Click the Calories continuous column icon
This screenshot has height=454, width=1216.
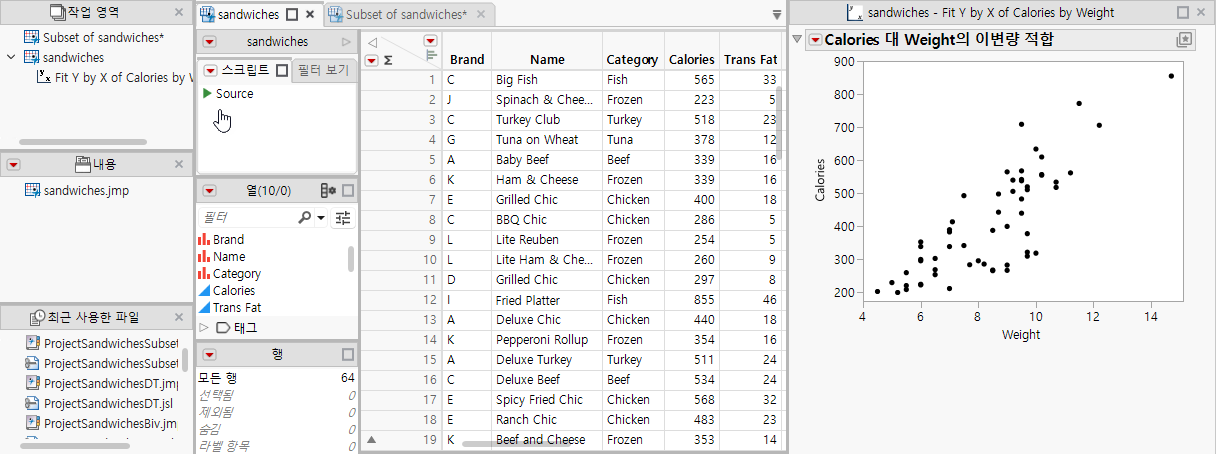(x=204, y=291)
